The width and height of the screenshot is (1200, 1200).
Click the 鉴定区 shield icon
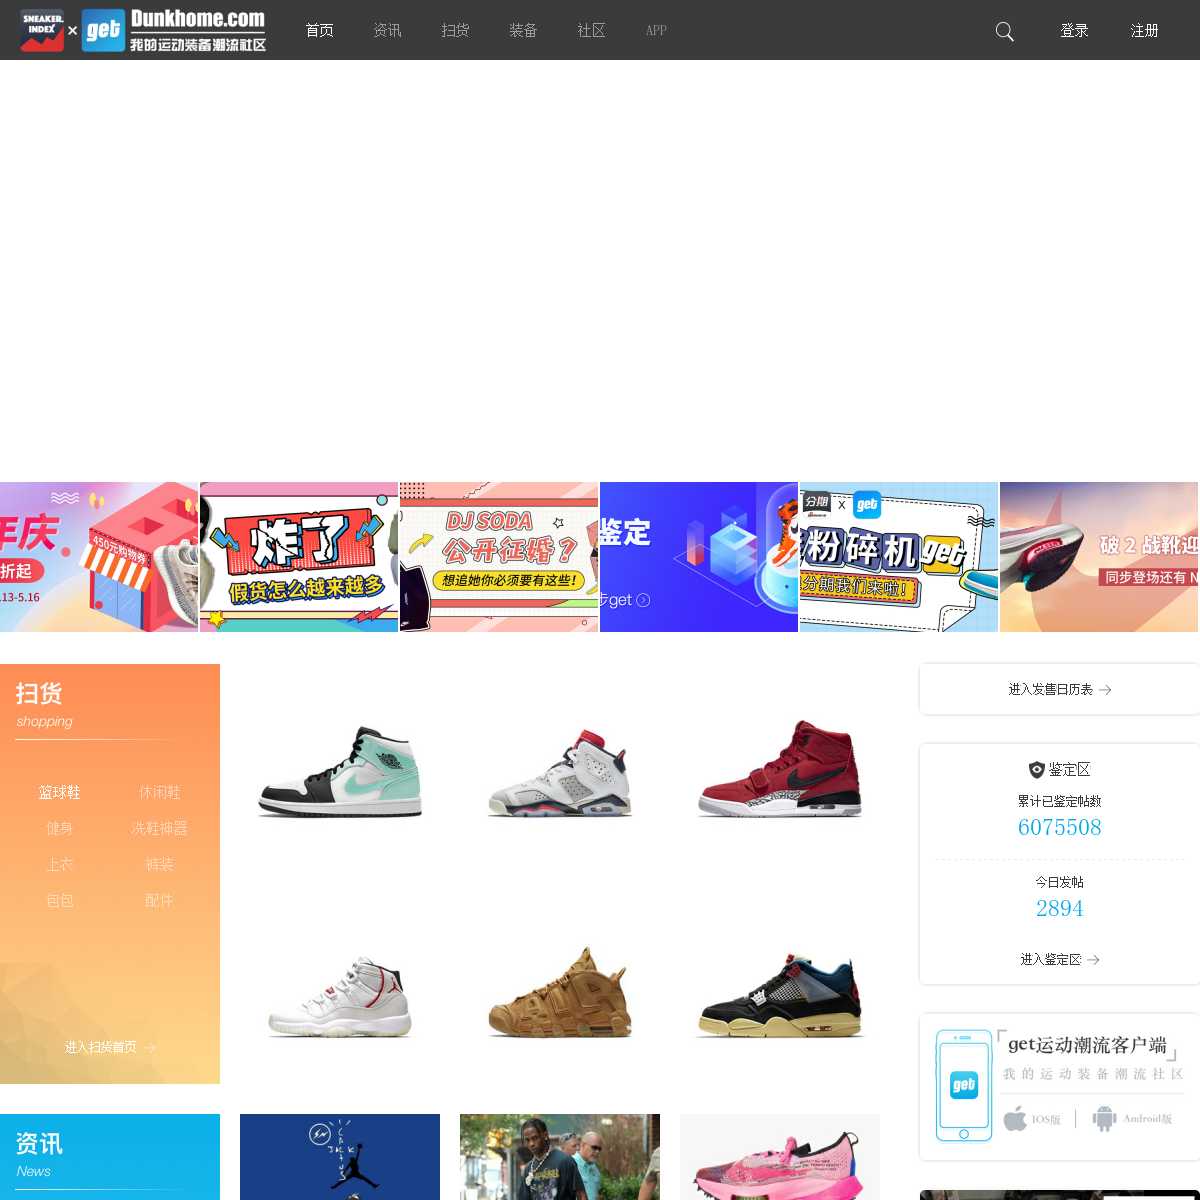[1037, 769]
